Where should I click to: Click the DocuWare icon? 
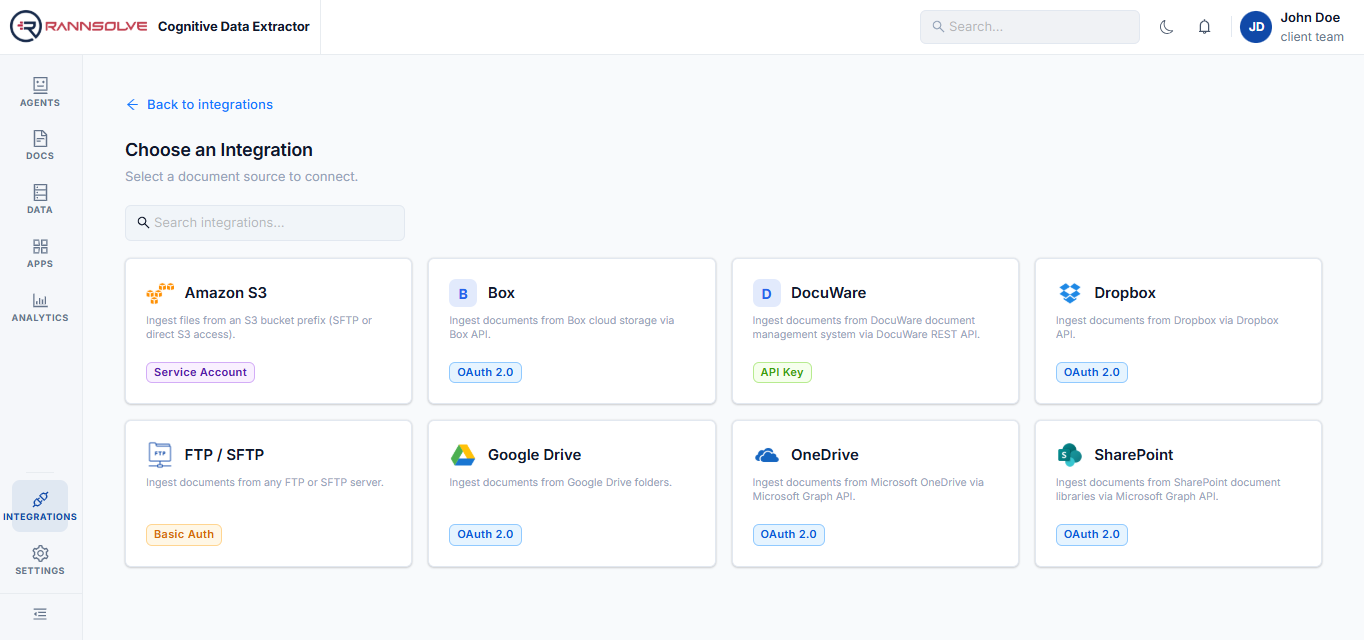pos(767,293)
